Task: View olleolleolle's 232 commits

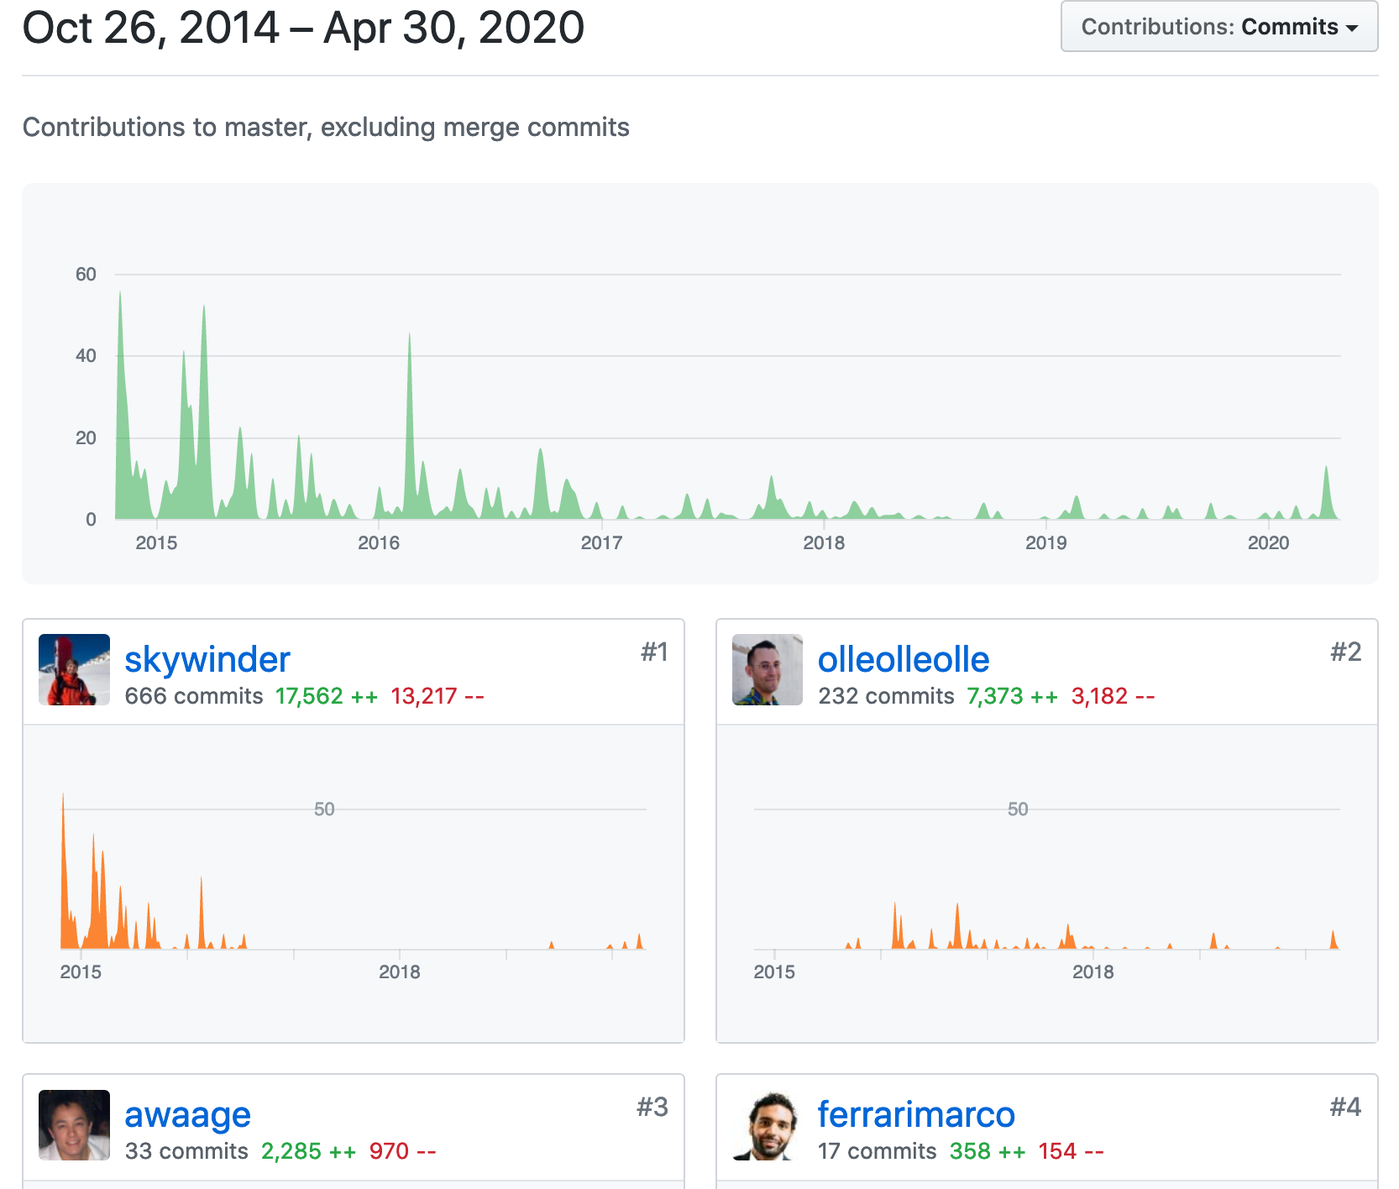Action: 886,696
